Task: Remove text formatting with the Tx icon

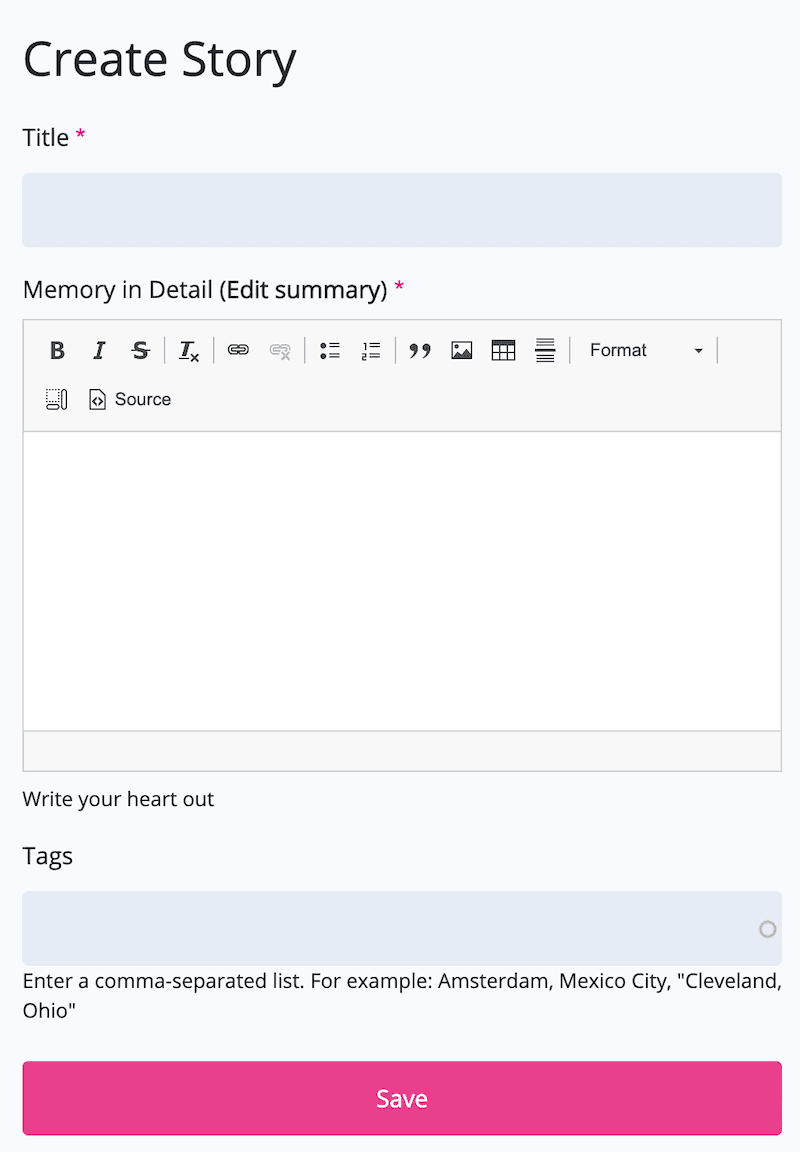Action: coord(188,350)
